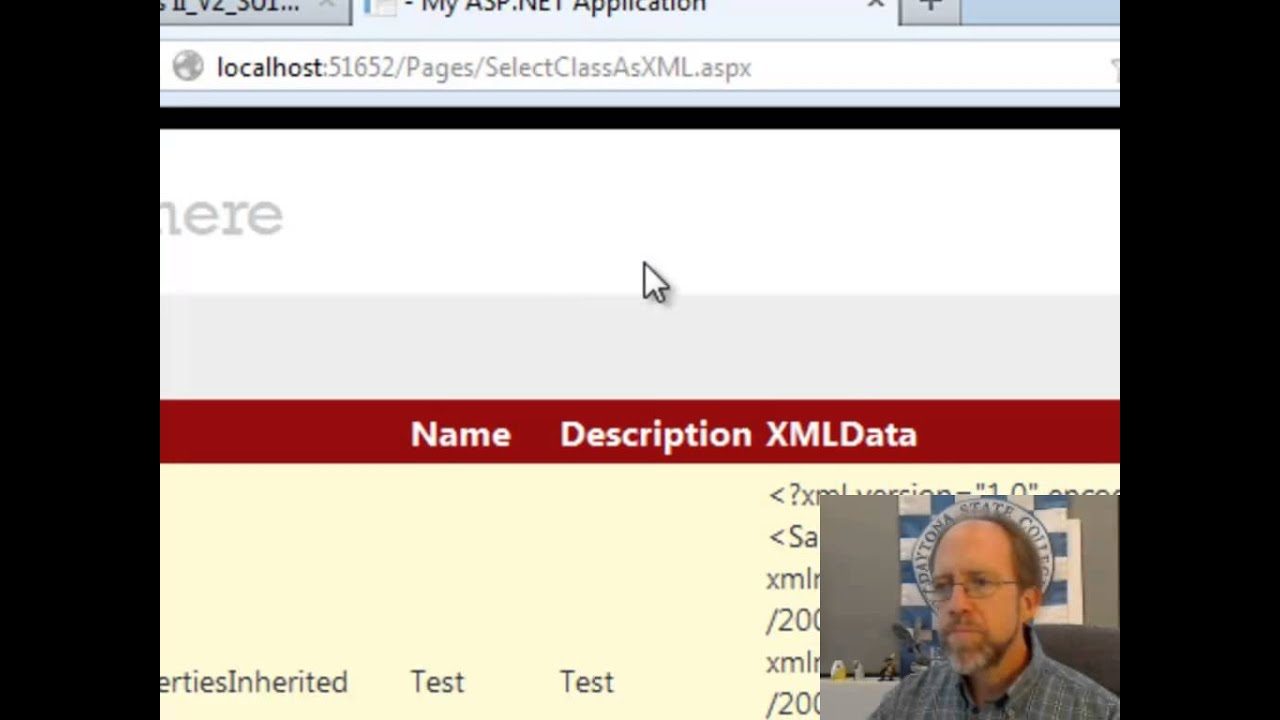Focus the localhost address bar

640,67
